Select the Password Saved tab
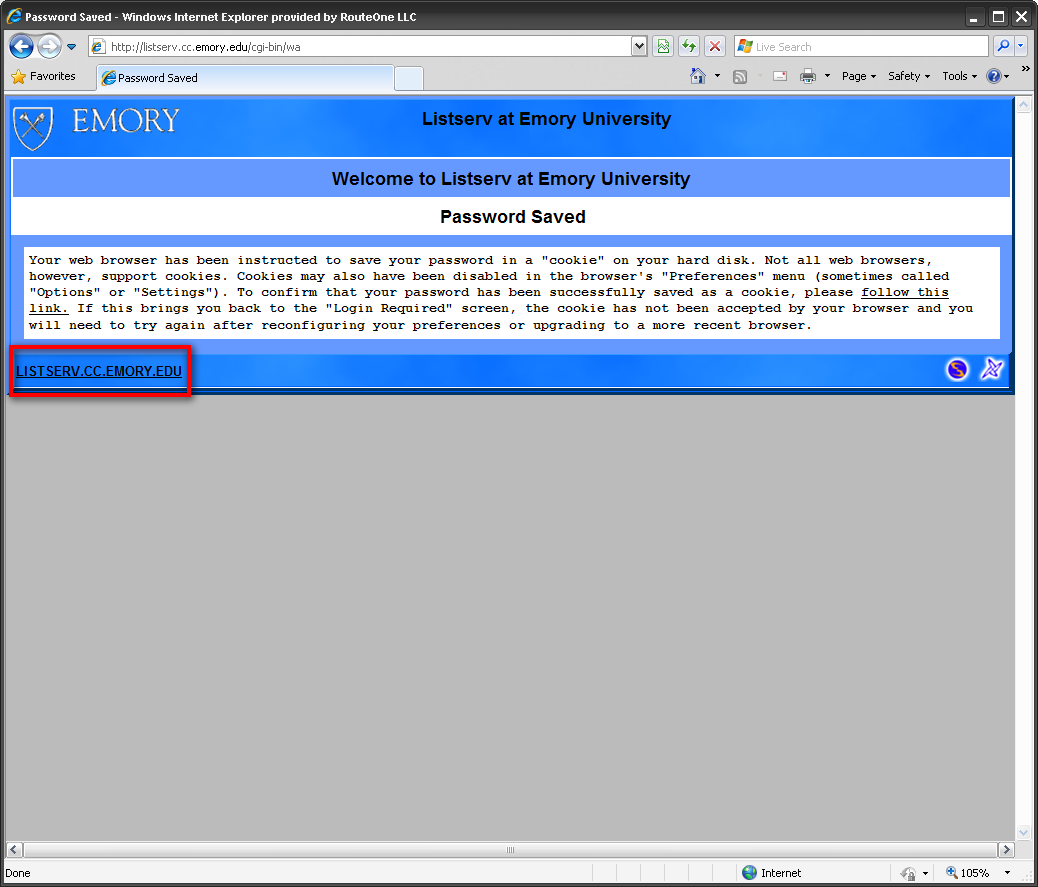 click(245, 77)
